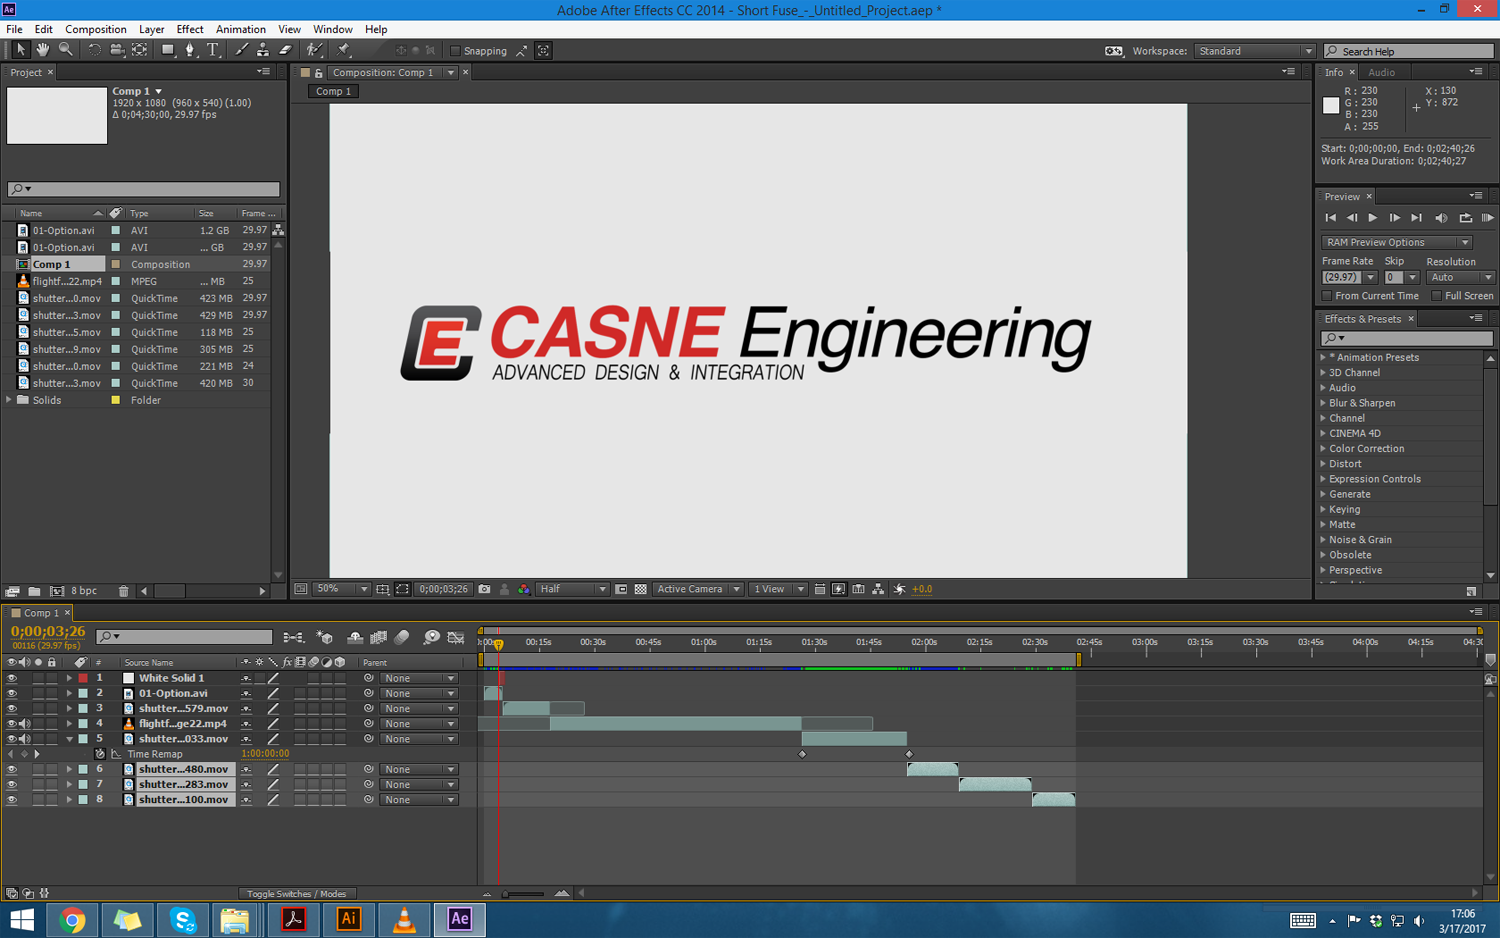This screenshot has width=1500, height=938.
Task: Click the Info panel color swatch
Action: pos(1331,106)
